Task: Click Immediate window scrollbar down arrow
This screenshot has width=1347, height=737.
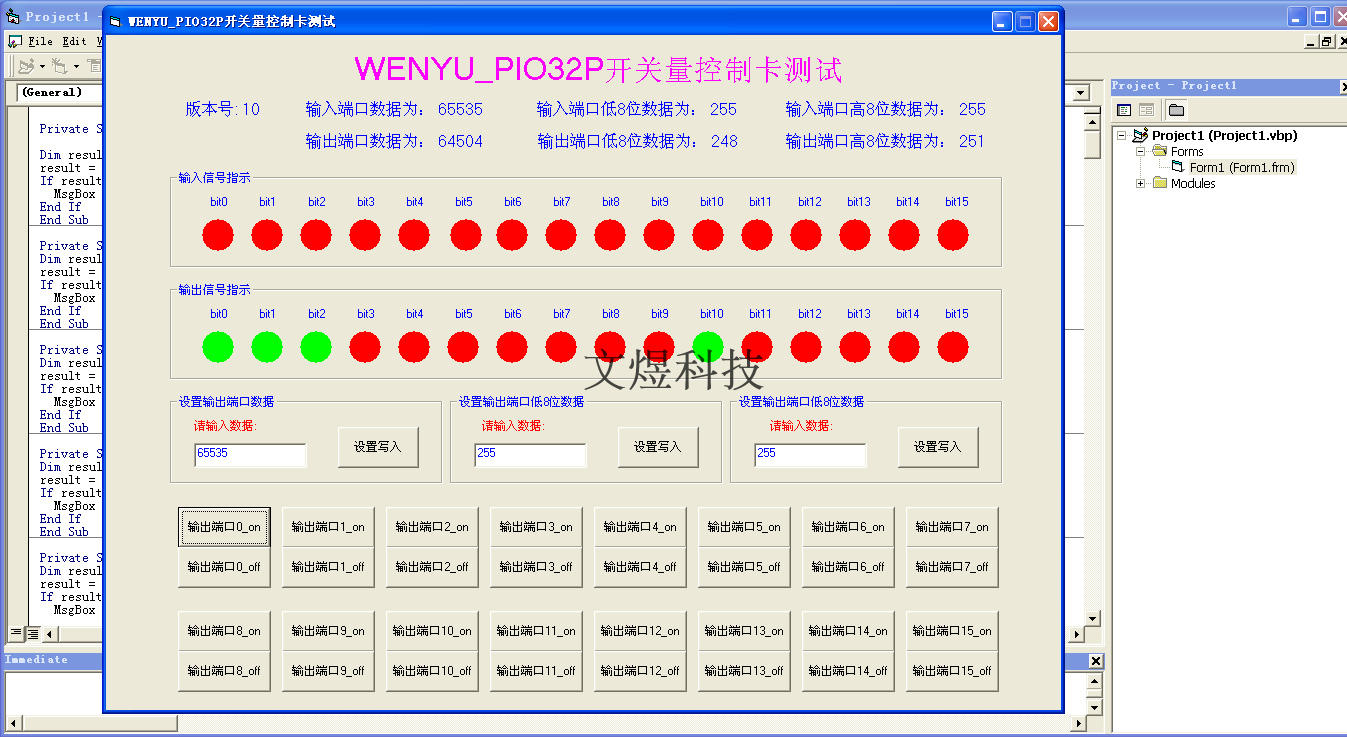Action: point(1094,706)
